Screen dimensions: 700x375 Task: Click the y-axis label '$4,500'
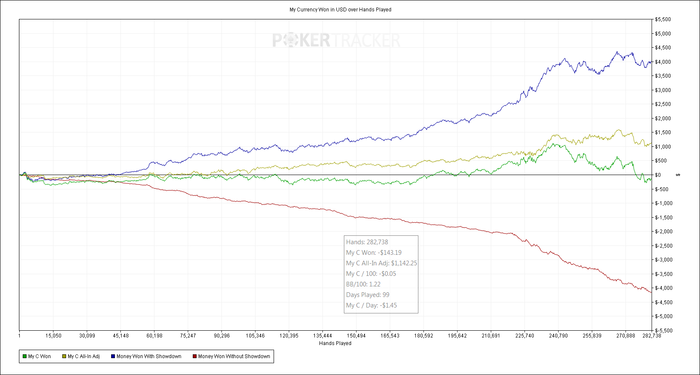[x=662, y=48]
